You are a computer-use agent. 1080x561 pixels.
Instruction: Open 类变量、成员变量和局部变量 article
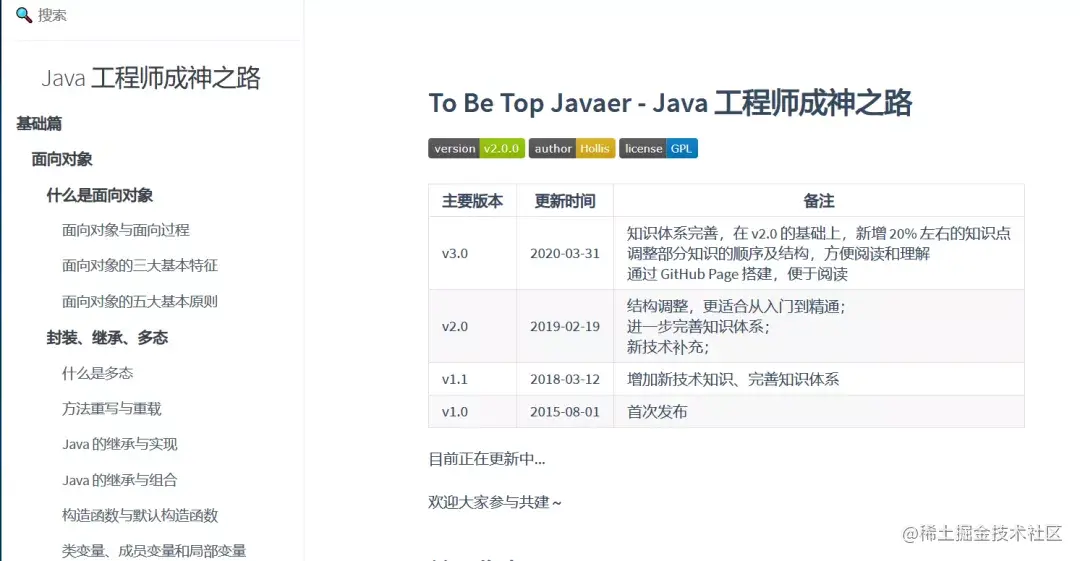coord(154,551)
